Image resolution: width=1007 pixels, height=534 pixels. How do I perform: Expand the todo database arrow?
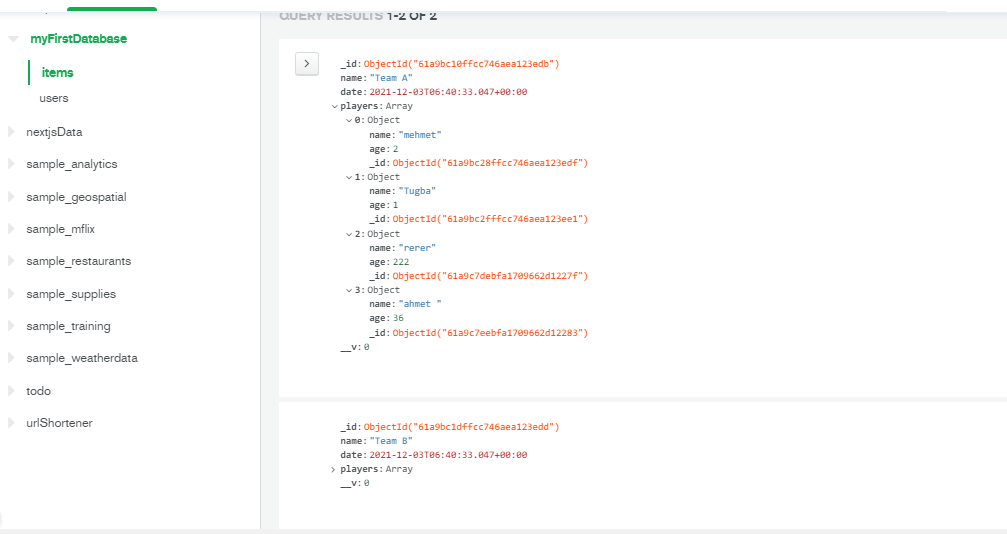11,391
